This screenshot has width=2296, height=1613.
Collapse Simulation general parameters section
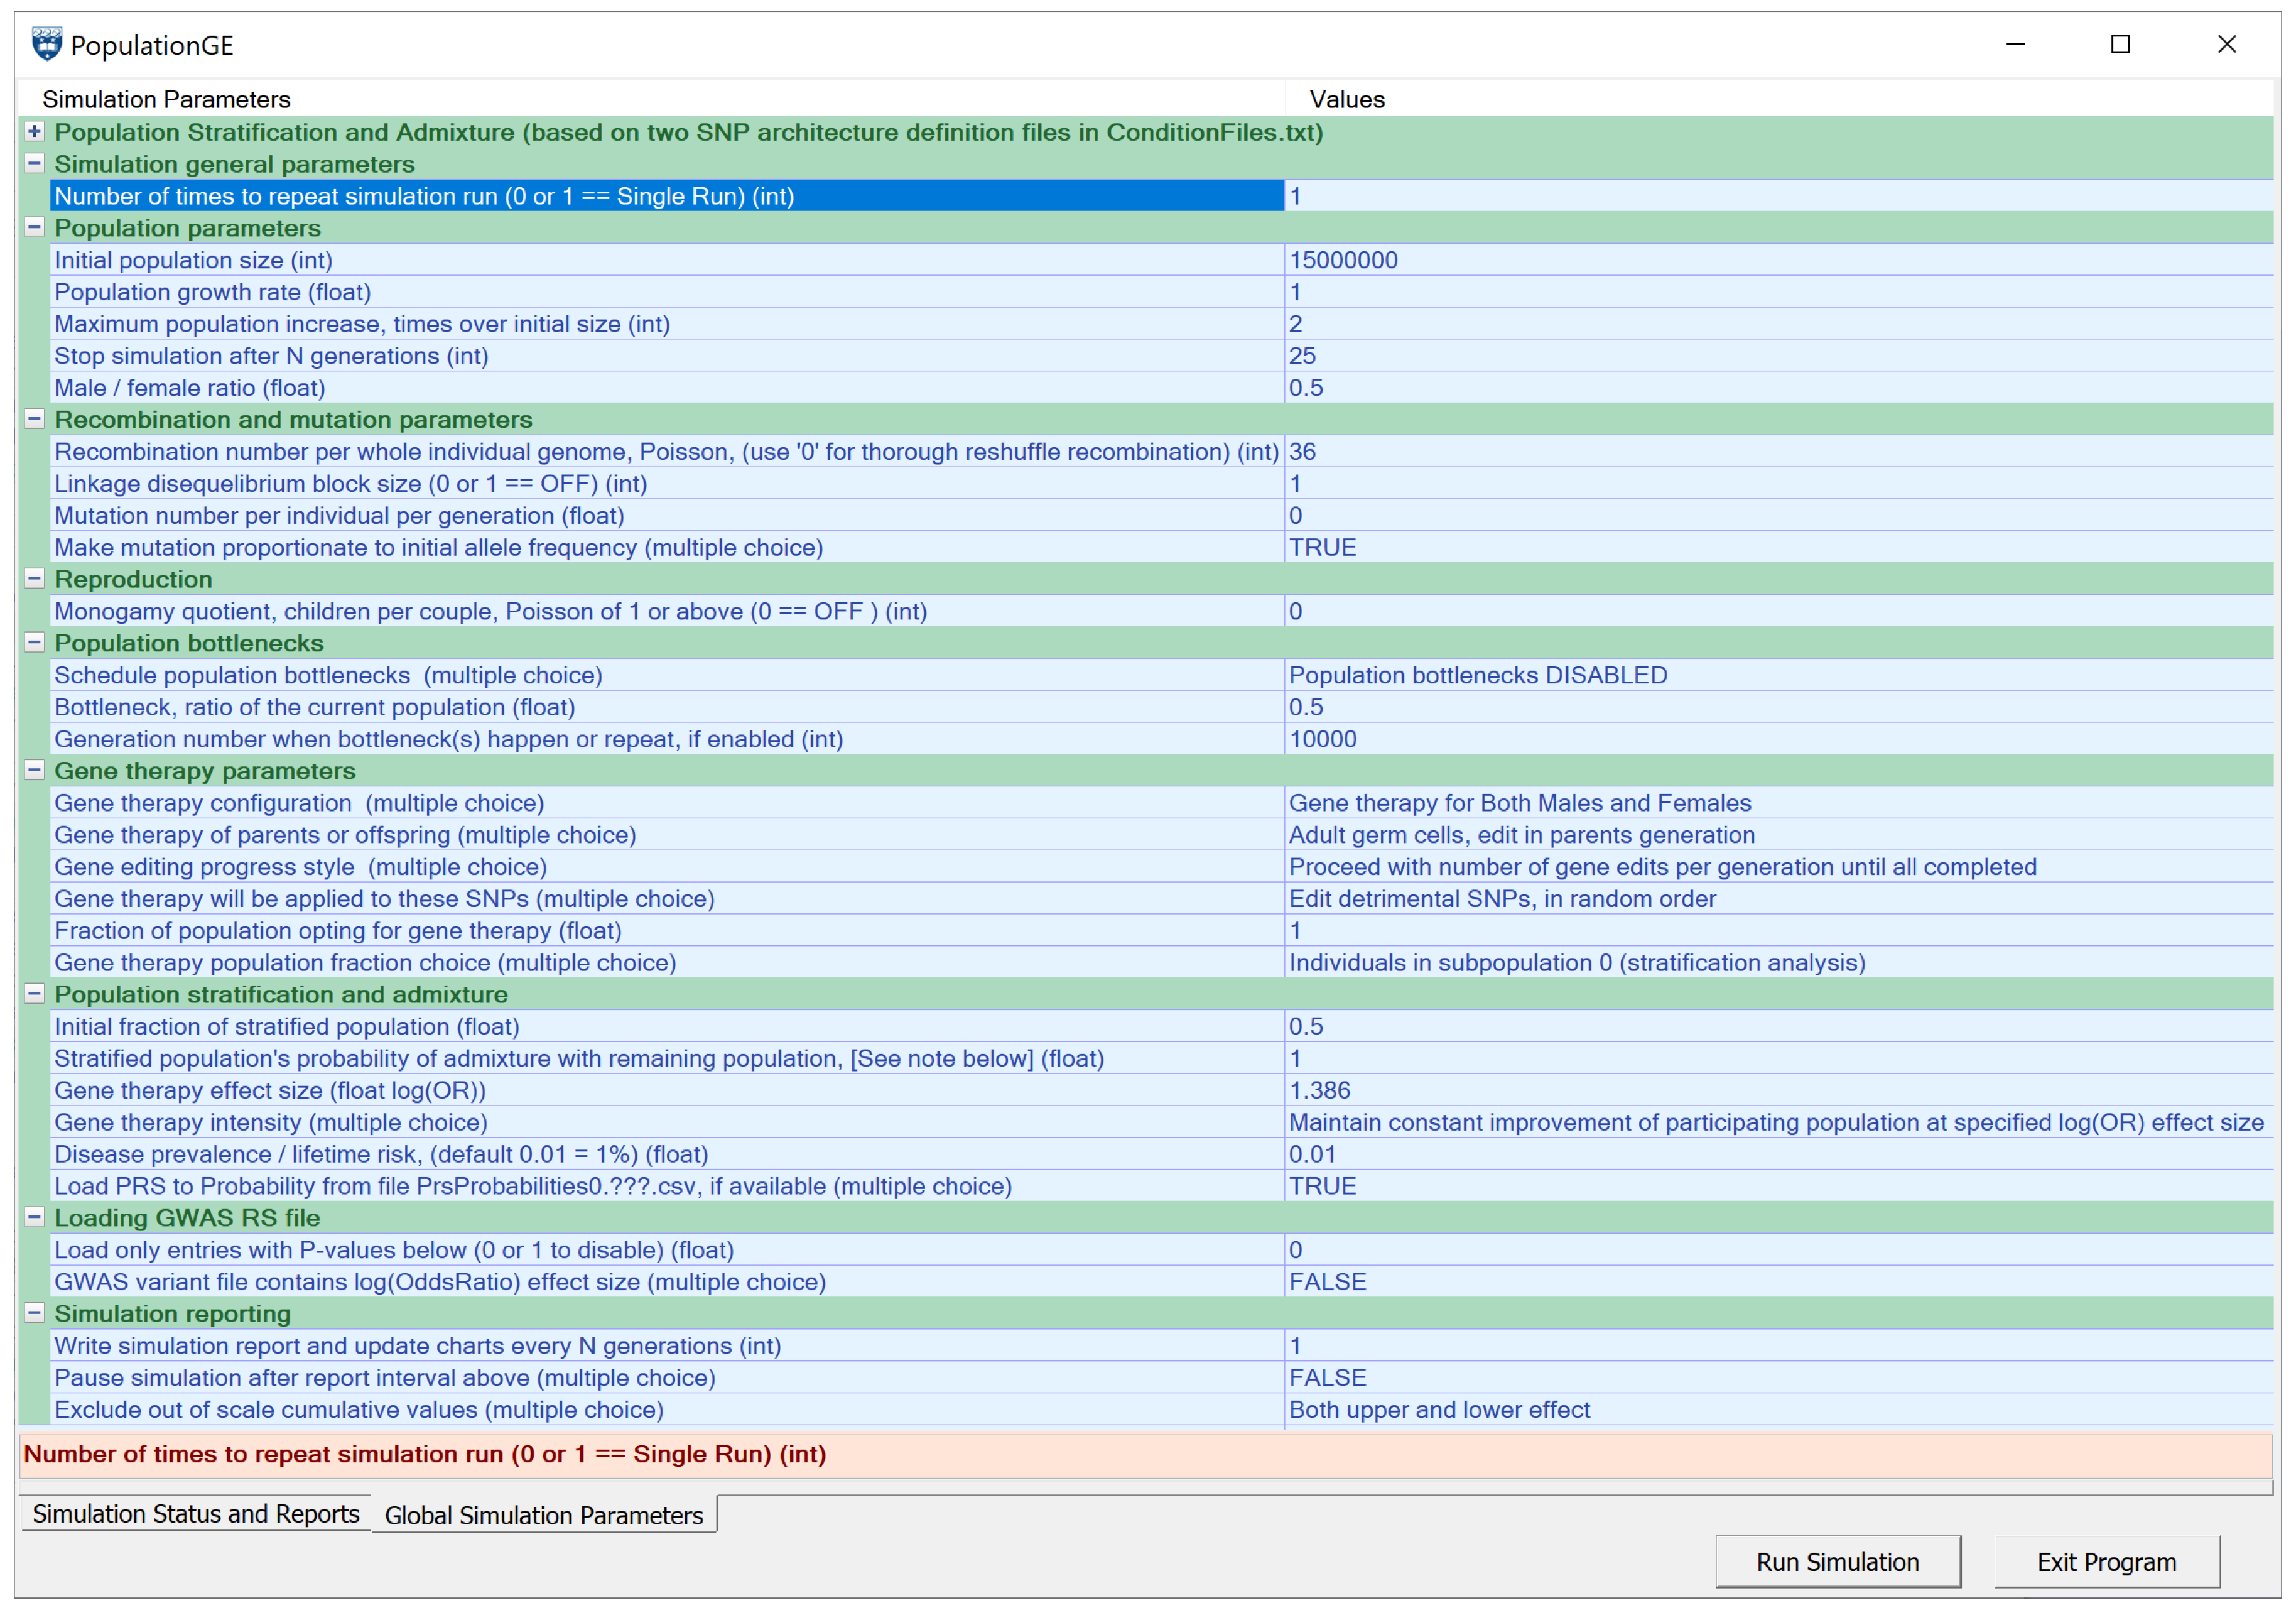tap(35, 163)
